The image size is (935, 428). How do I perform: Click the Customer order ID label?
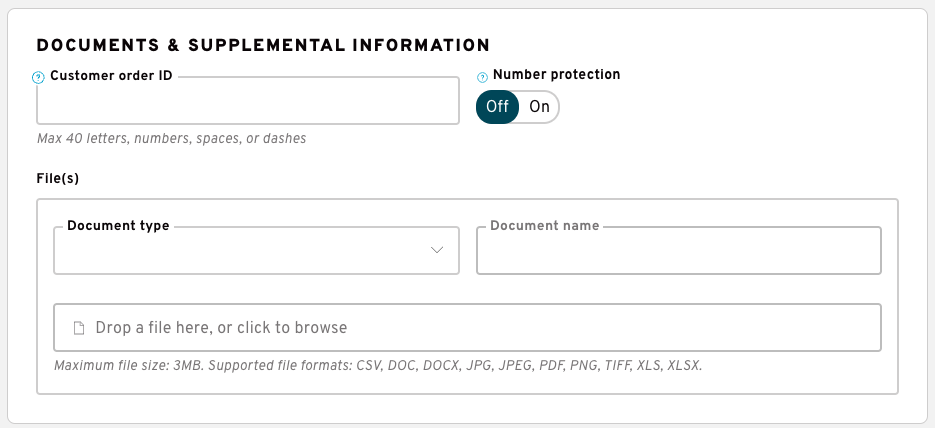point(112,76)
